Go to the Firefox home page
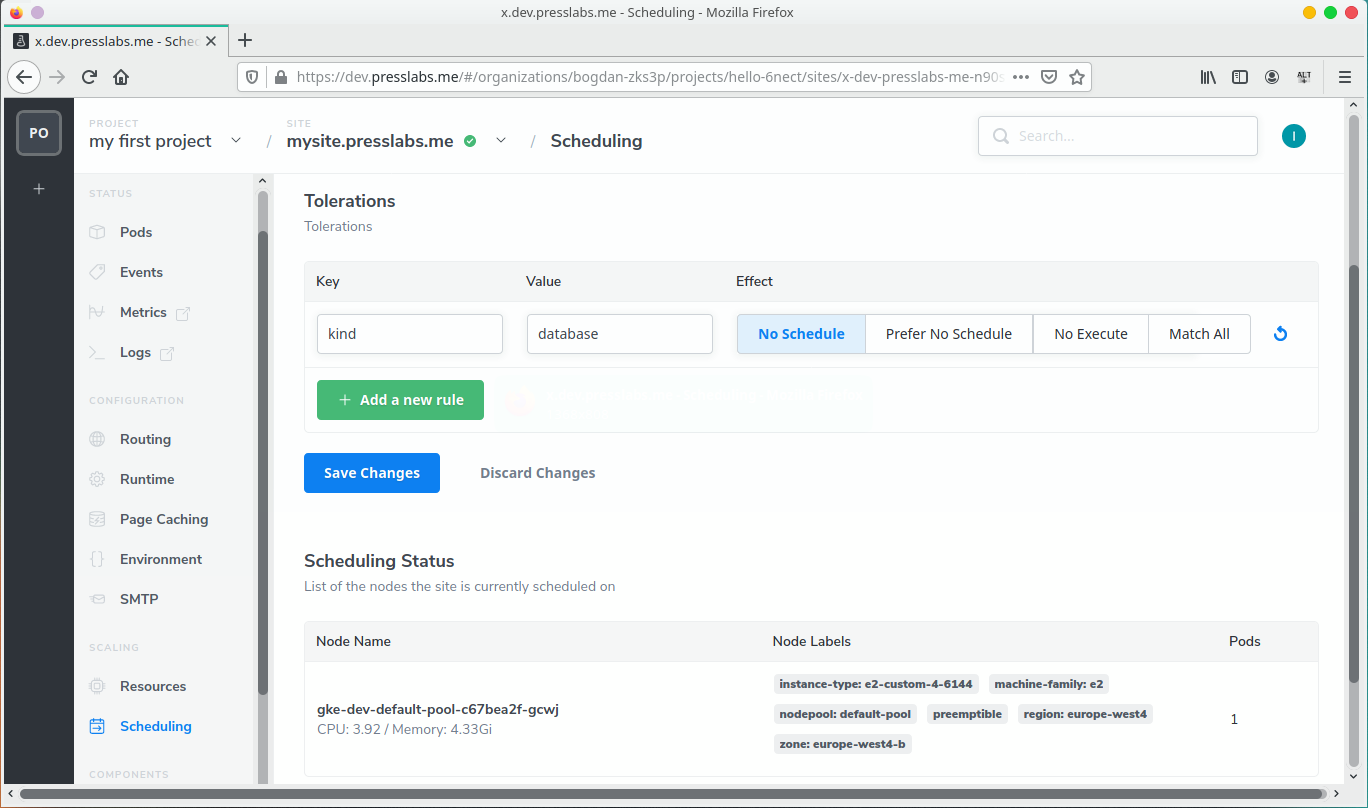1368x808 pixels. coord(121,77)
